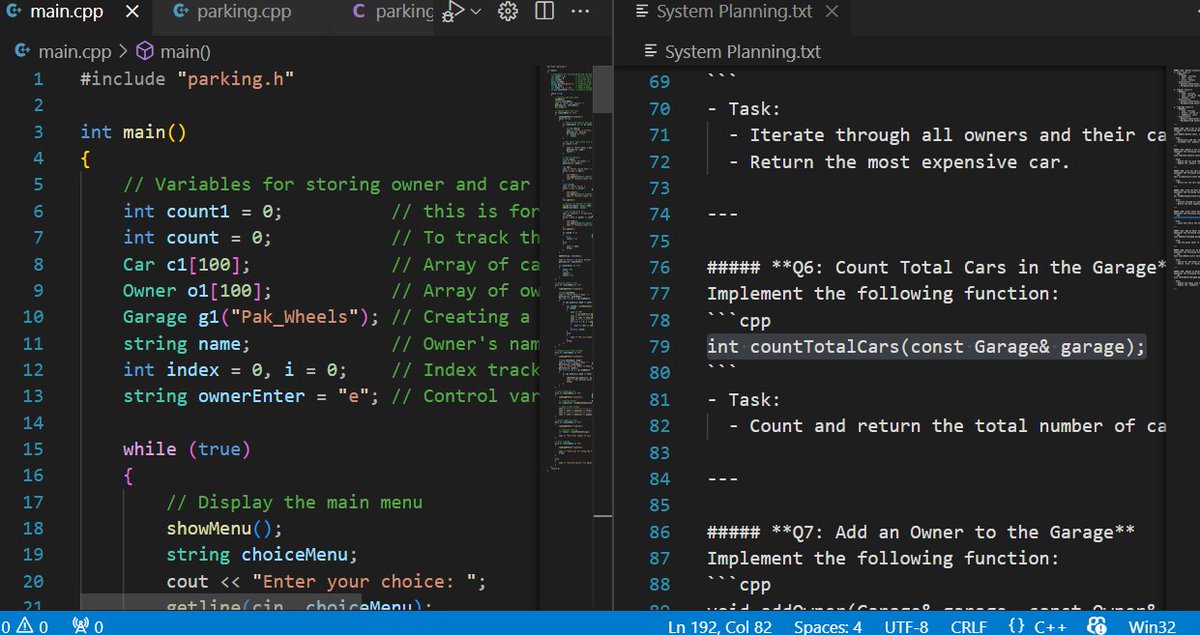
Task: Click the System Planning.txt breadcrumb
Action: (x=742, y=51)
